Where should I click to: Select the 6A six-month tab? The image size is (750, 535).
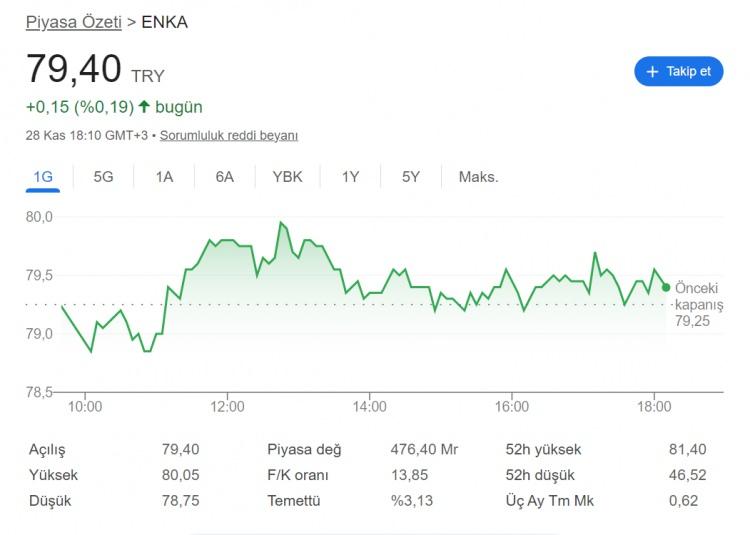[x=224, y=177]
